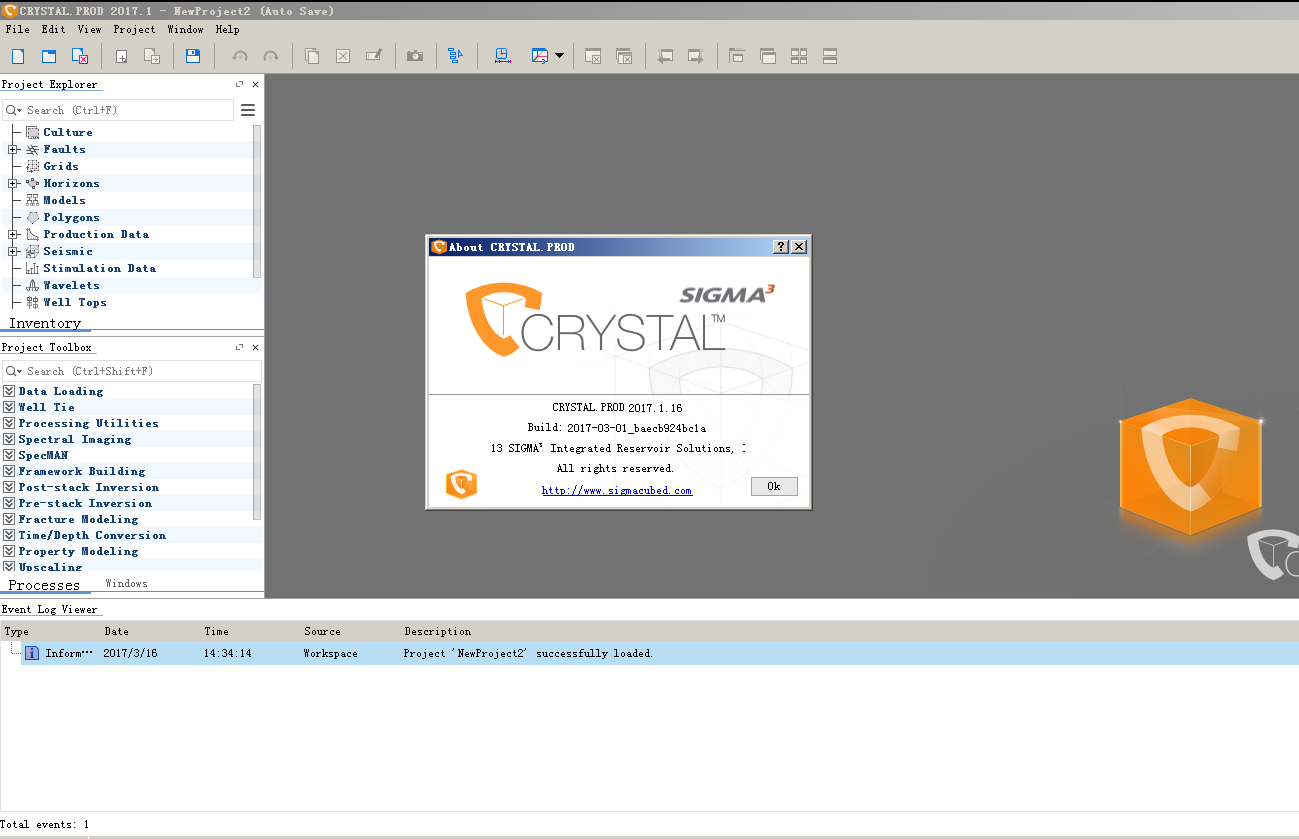Click the Copy pages icon in toolbar

pyautogui.click(x=312, y=56)
